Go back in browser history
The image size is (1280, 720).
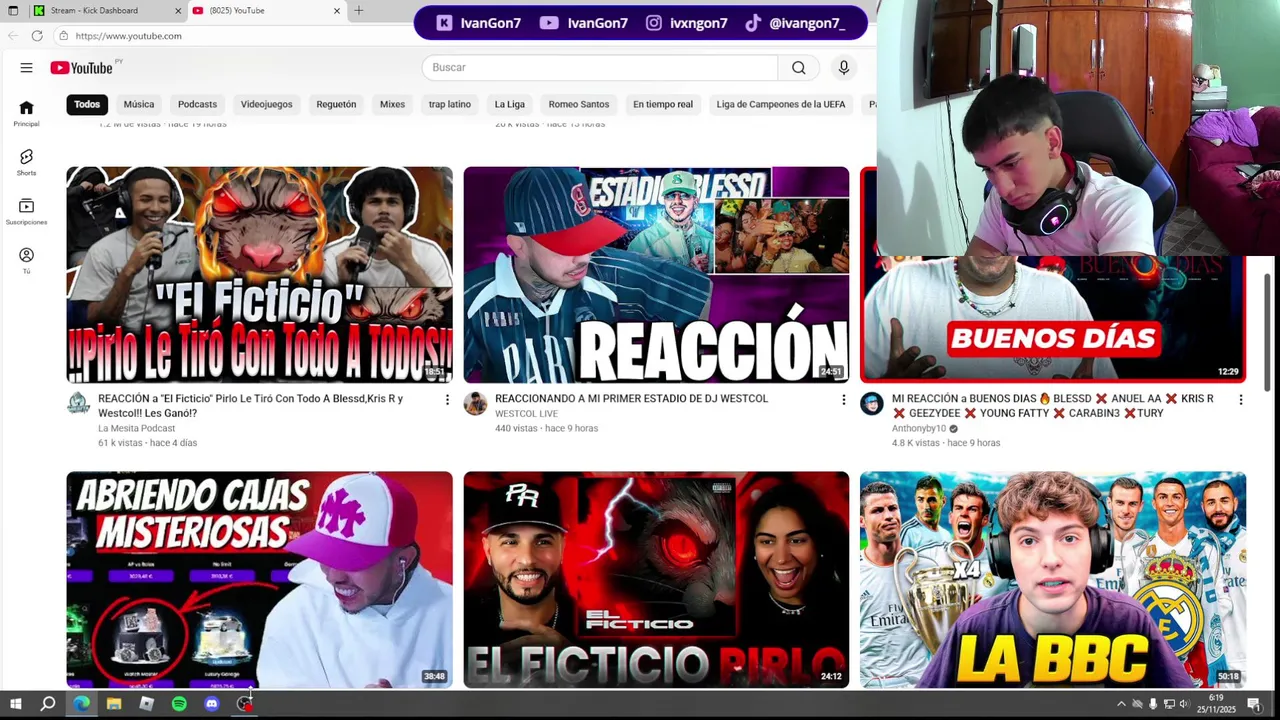tap(12, 36)
